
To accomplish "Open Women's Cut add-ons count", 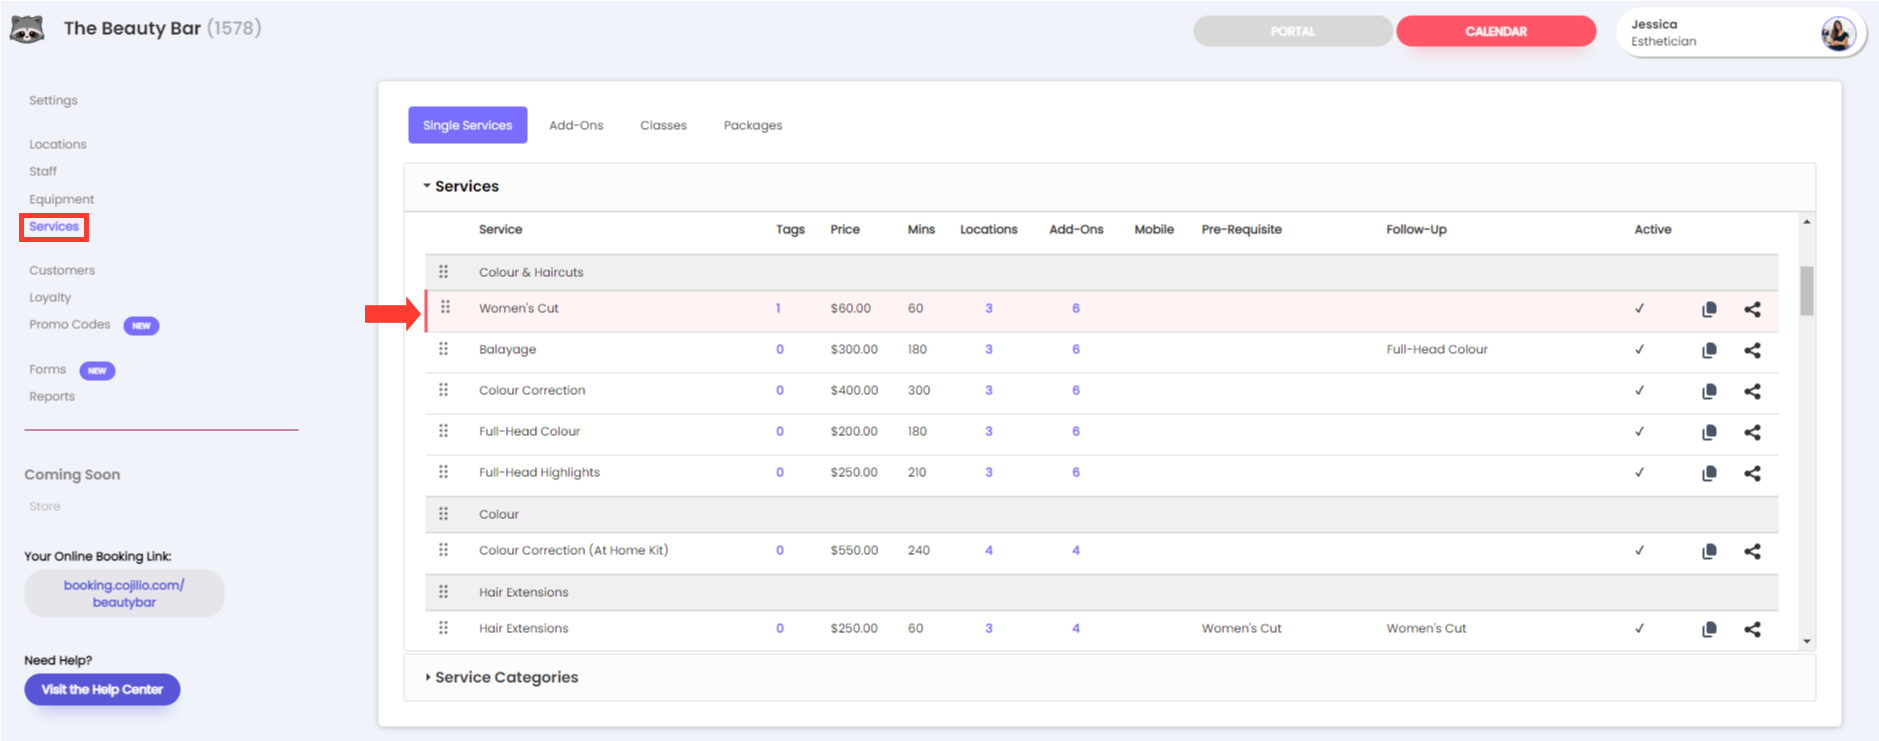I will coord(1076,308).
